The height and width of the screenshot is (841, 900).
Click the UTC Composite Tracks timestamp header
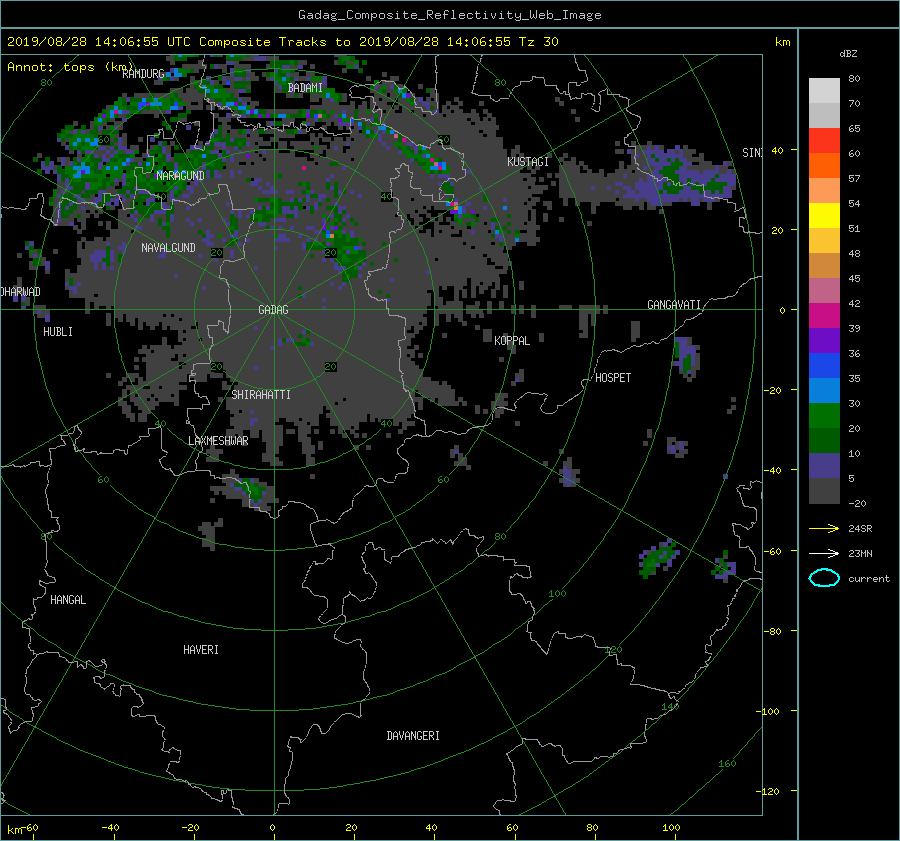coord(282,42)
